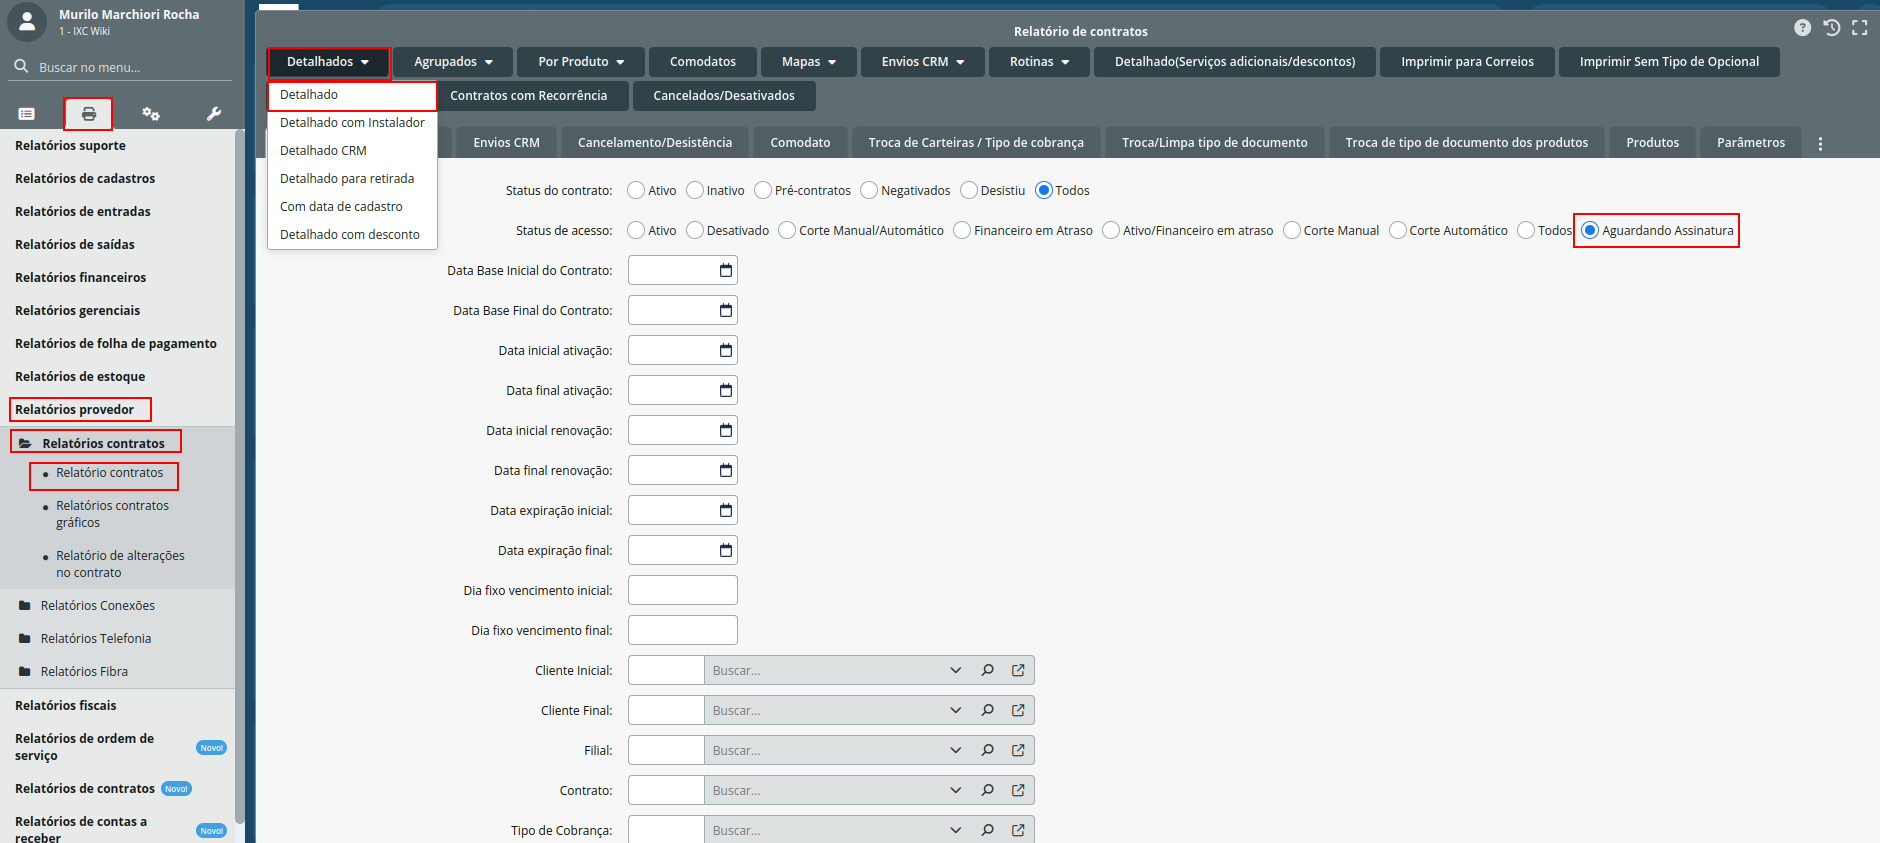
Task: Open the vertical three-dot tabs overflow menu
Action: [1820, 143]
